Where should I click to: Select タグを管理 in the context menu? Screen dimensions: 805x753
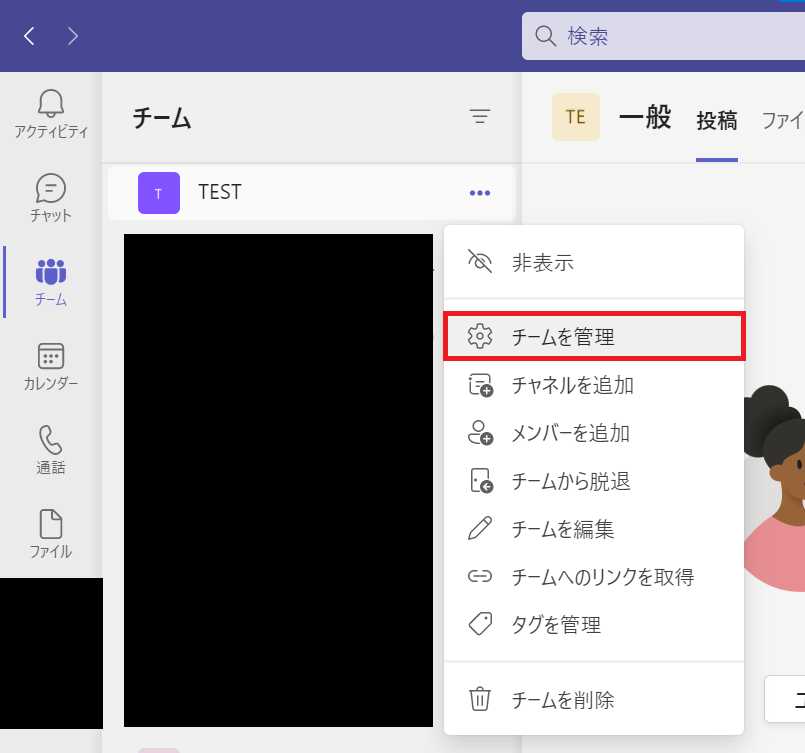pyautogui.click(x=594, y=625)
